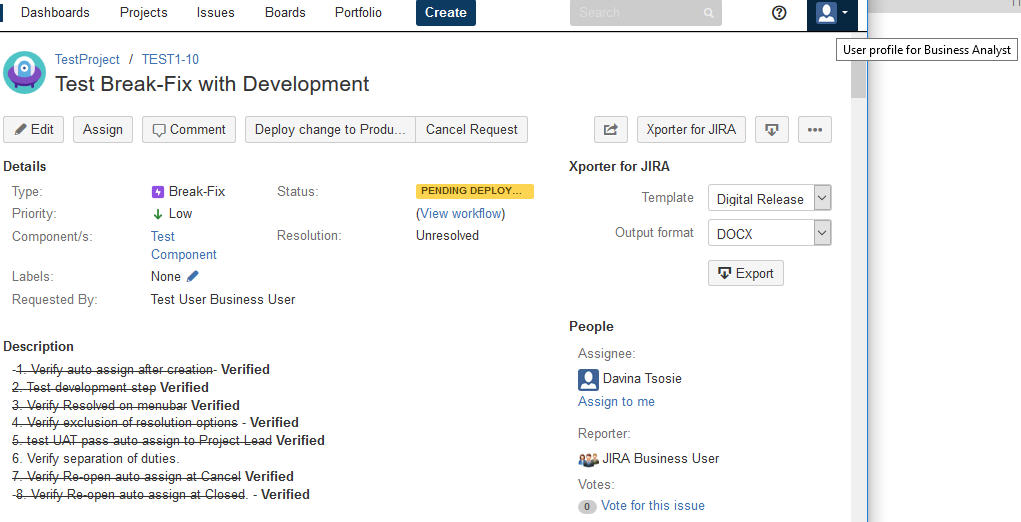This screenshot has height=522, width=1021.
Task: Click description line 1 Verify auto assign after creation
Action: pyautogui.click(x=141, y=370)
